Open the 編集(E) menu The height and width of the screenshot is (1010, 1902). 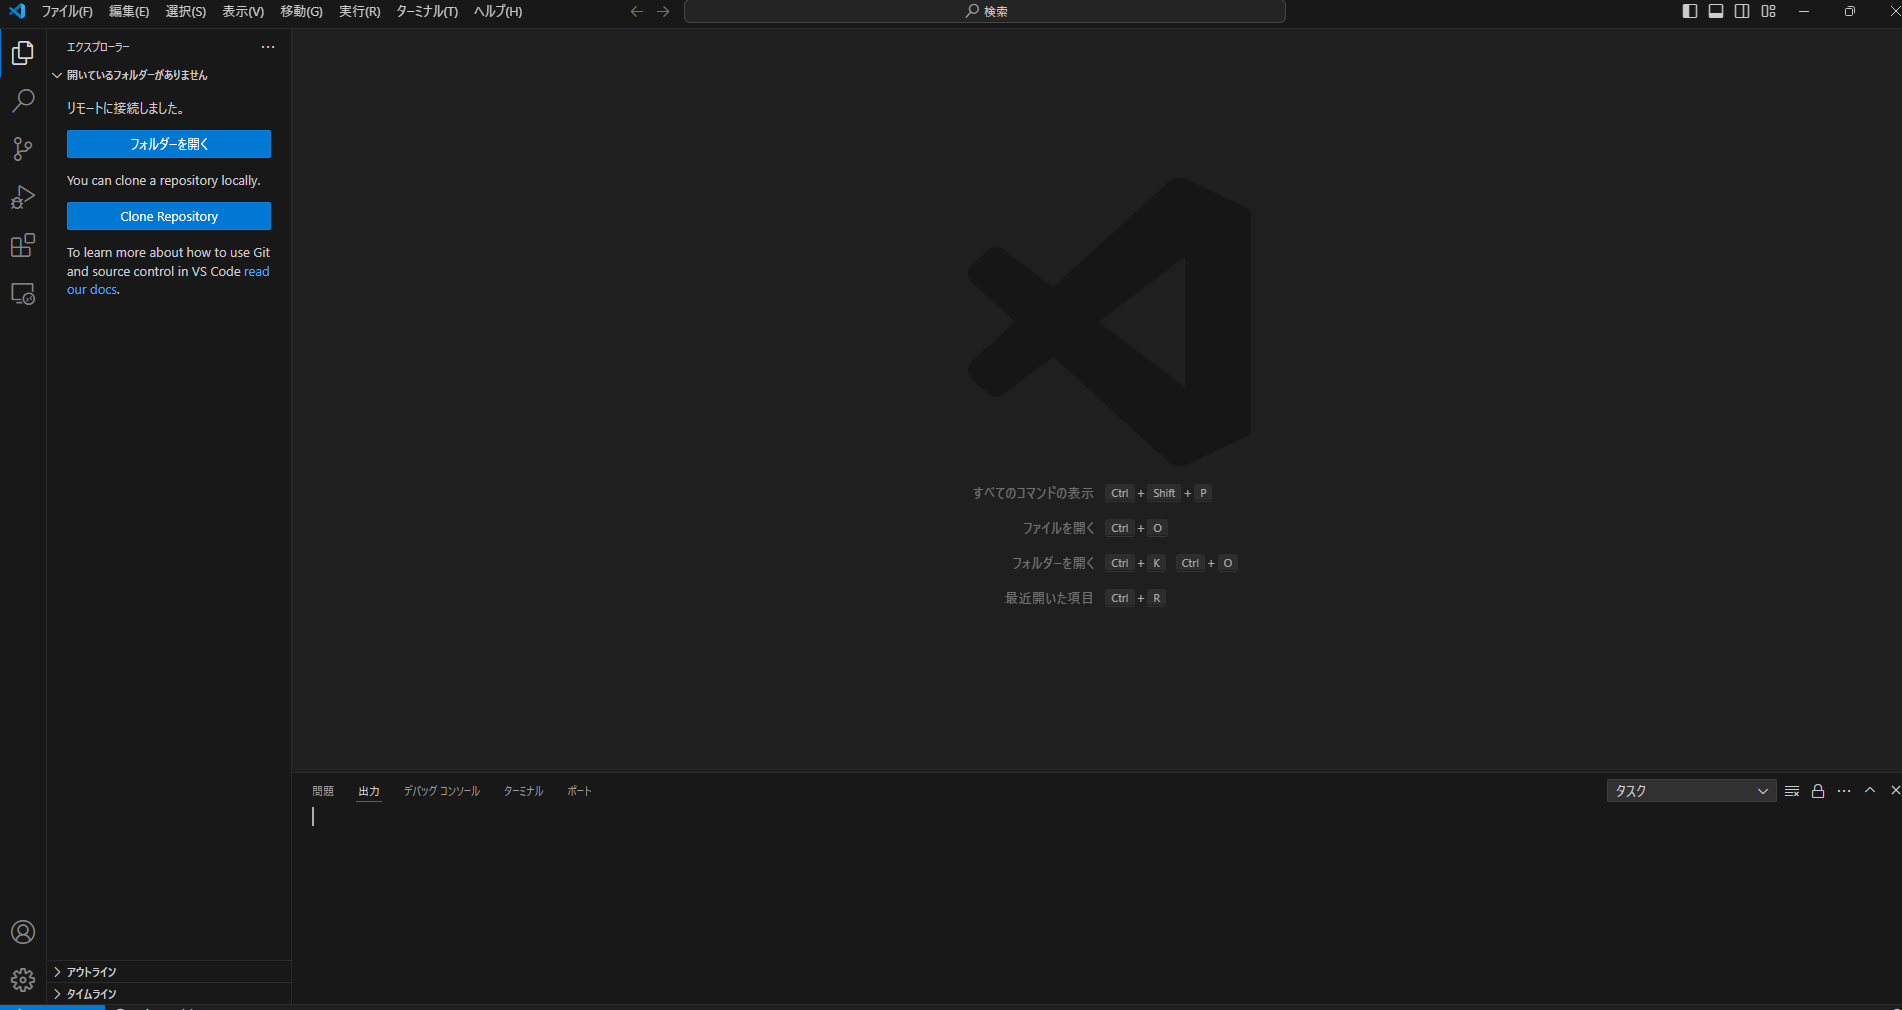click(129, 11)
